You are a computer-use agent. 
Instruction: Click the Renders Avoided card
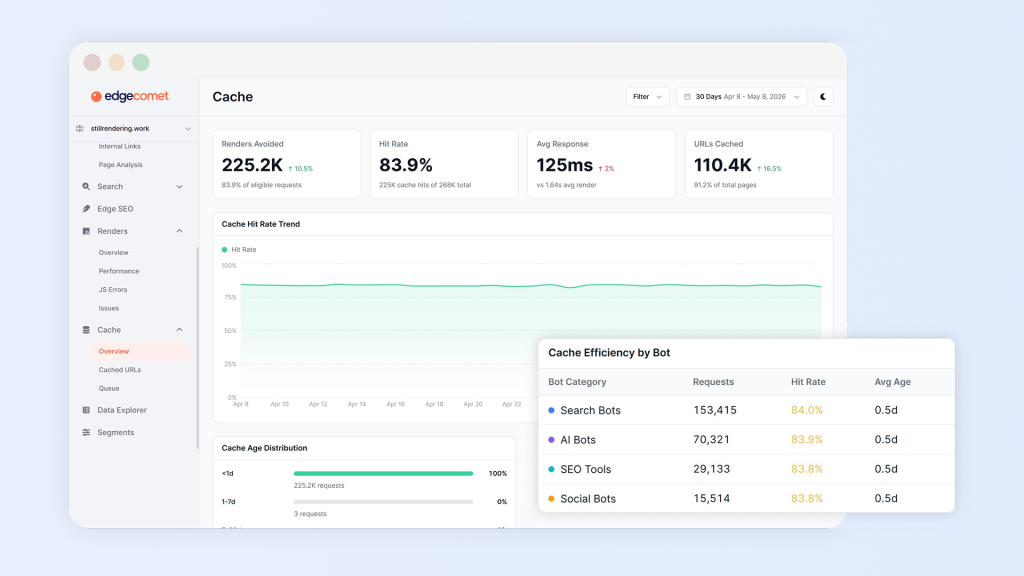(287, 164)
